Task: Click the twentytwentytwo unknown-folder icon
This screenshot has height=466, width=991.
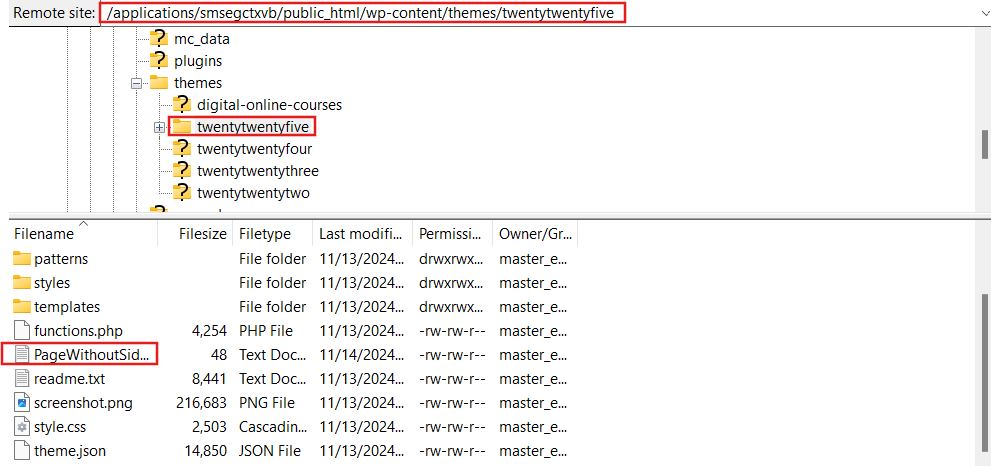Action: (x=181, y=192)
